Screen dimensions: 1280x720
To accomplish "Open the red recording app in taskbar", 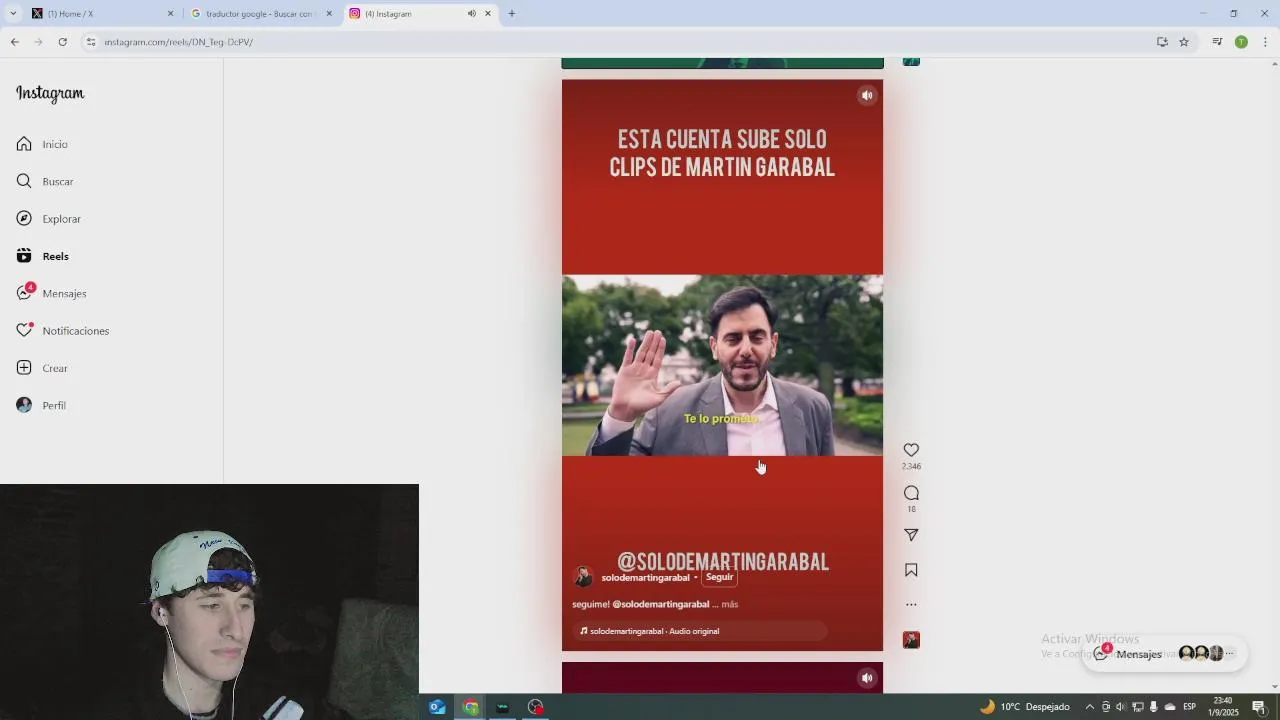I will point(536,707).
